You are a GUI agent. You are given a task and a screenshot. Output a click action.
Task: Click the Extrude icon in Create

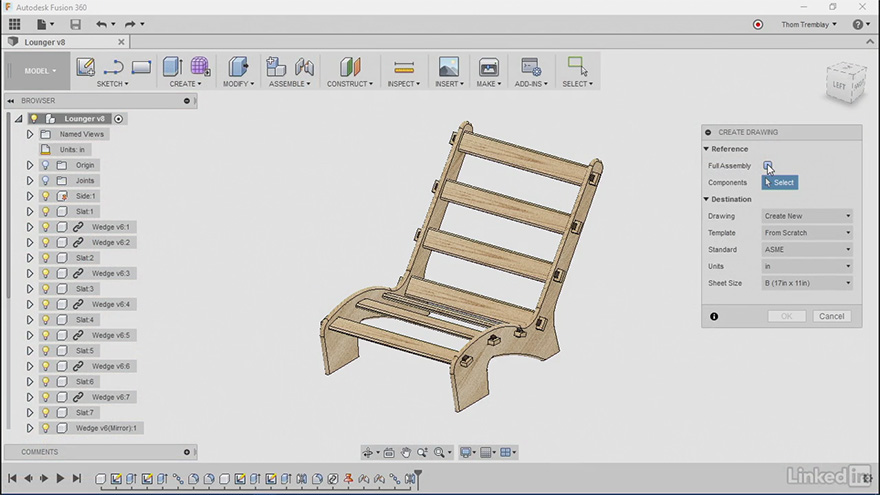(172, 67)
